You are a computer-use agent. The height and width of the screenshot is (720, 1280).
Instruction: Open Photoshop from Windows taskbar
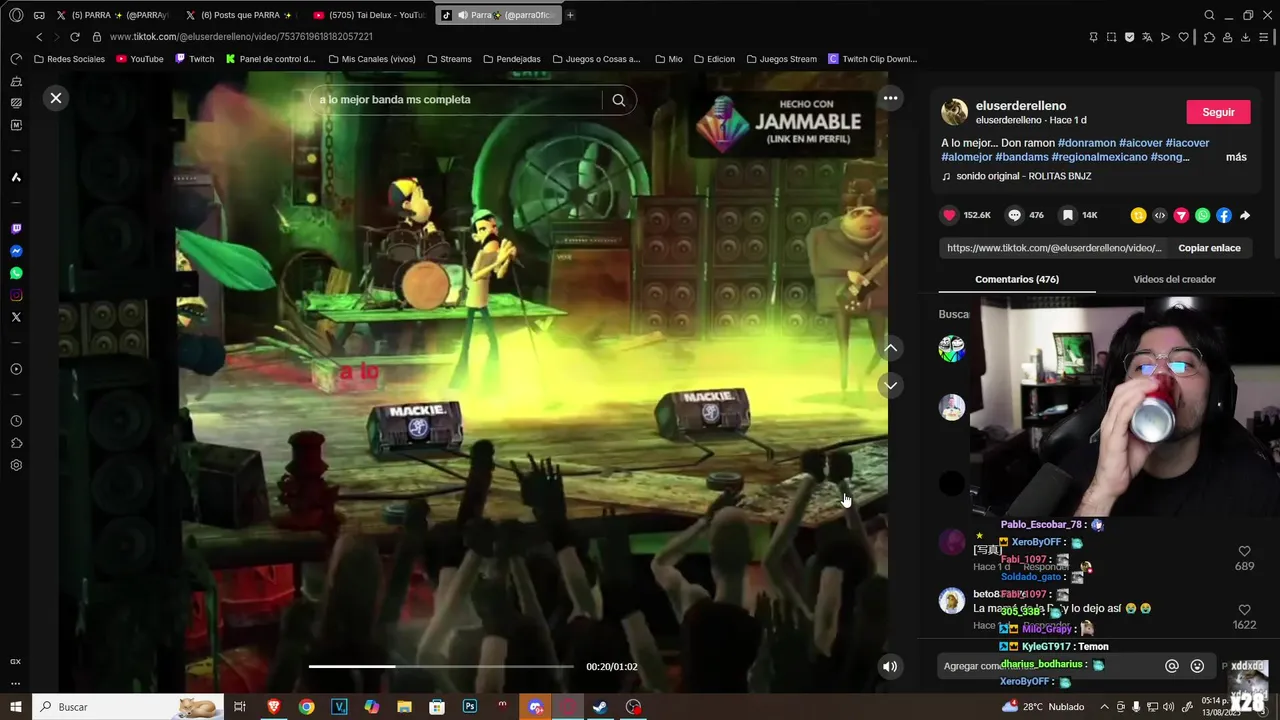469,707
